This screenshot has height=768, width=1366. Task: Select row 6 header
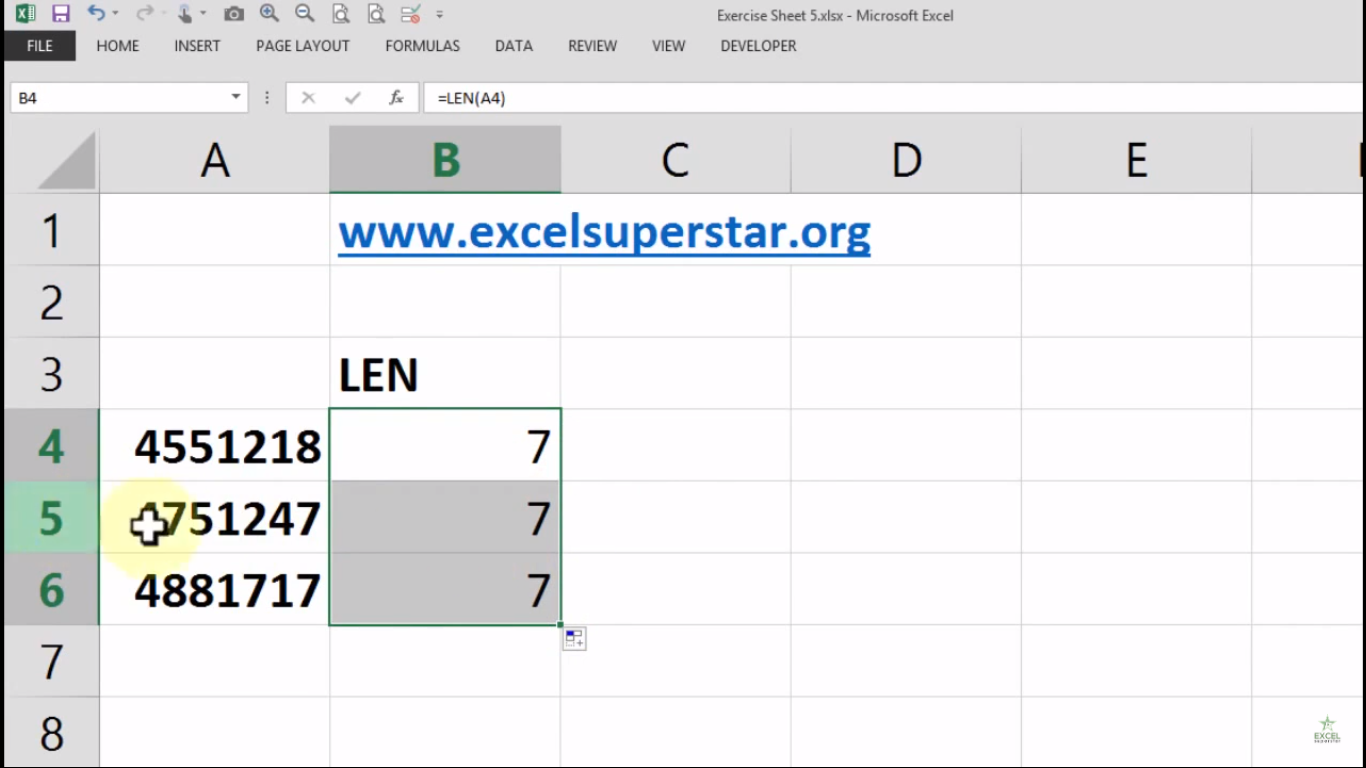coord(52,590)
